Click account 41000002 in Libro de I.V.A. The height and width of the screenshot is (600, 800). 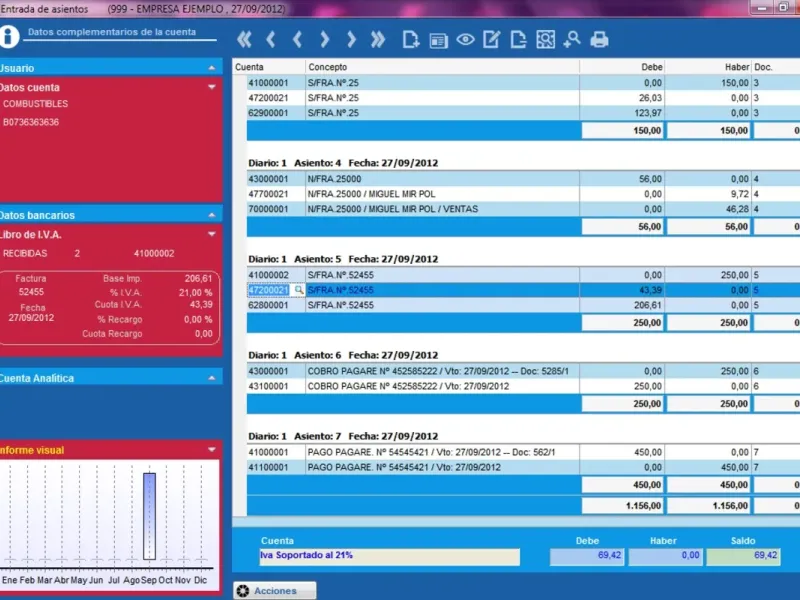(x=154, y=254)
